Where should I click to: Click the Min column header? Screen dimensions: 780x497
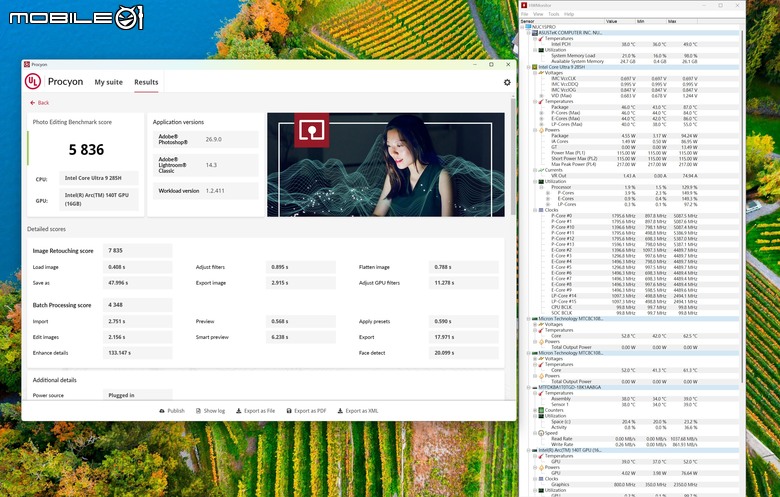point(651,21)
